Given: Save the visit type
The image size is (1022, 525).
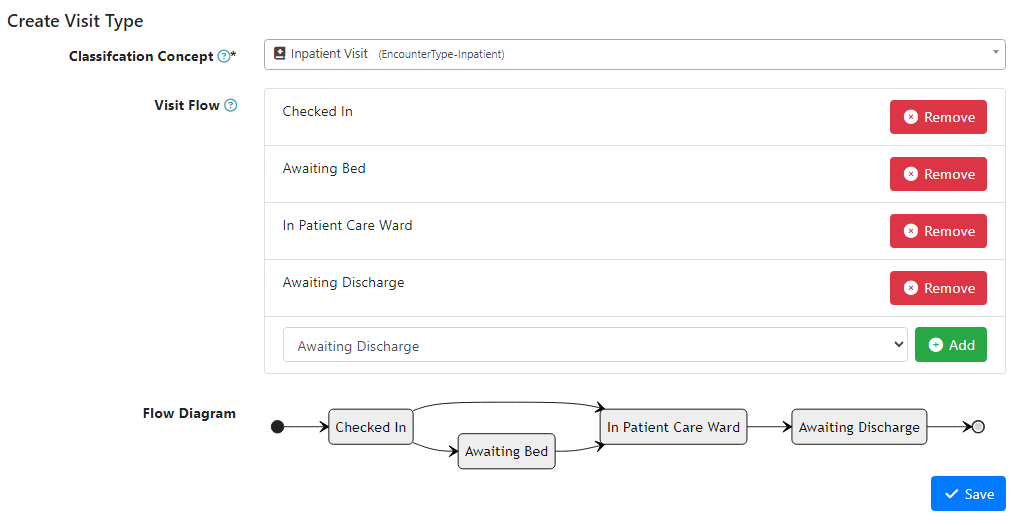Looking at the screenshot, I should point(968,494).
